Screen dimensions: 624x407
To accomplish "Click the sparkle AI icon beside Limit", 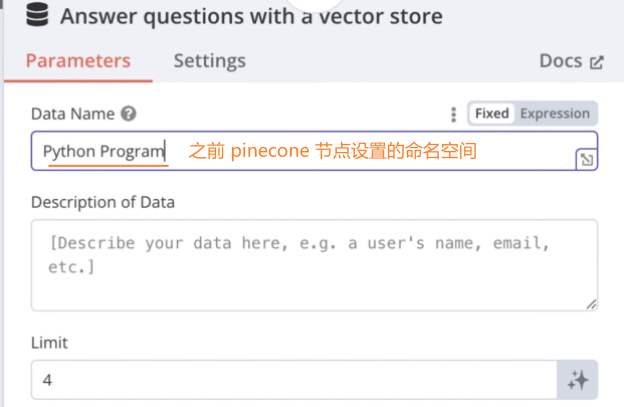I will click(x=577, y=380).
